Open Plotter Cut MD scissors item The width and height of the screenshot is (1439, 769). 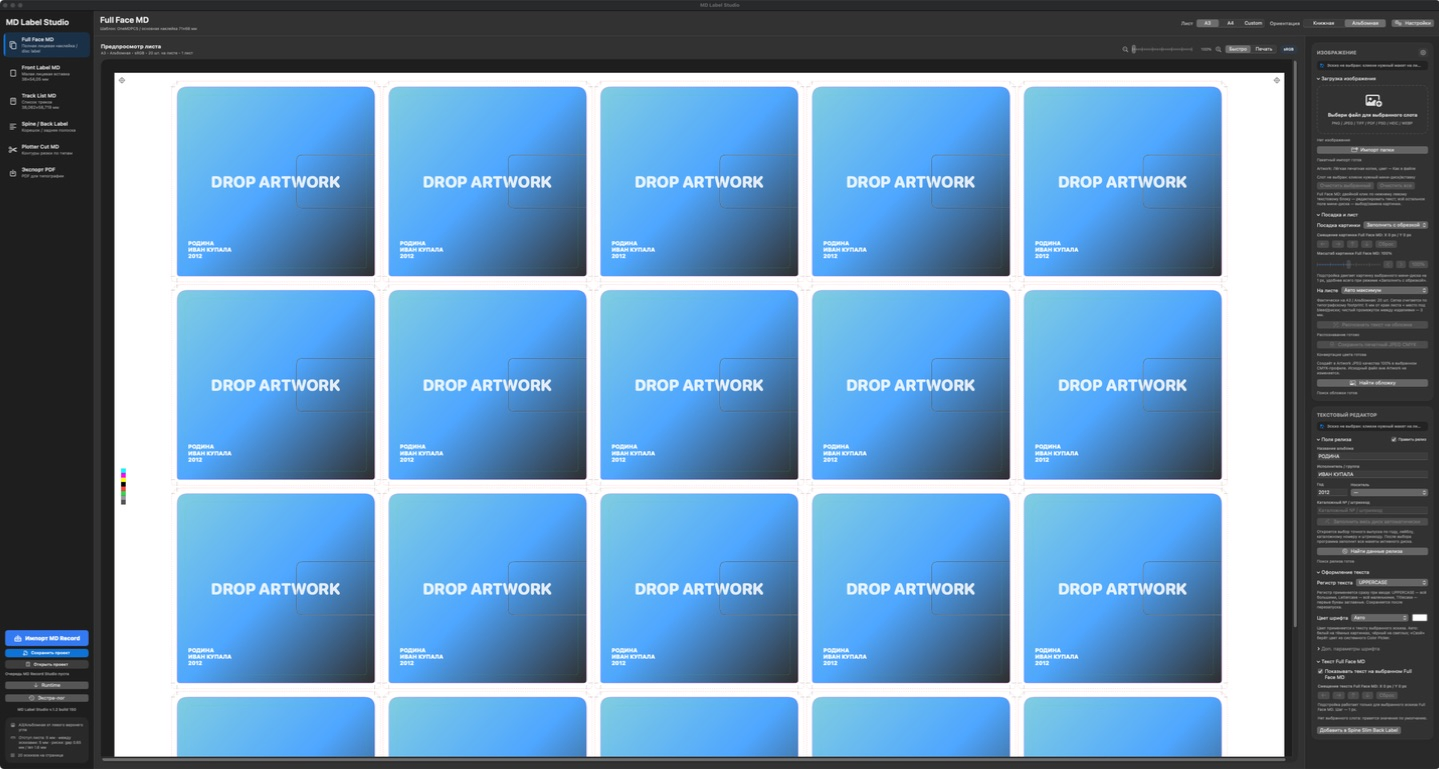pos(47,149)
